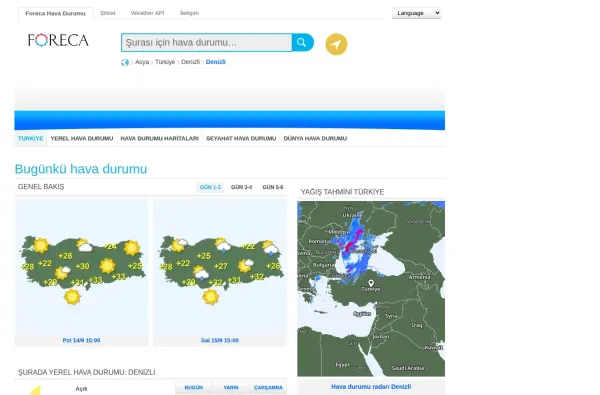The height and width of the screenshot is (395, 600).
Task: Click the YAĞIŞ TAHMİNİ TÜRKİYE heading
Action: tap(342, 192)
